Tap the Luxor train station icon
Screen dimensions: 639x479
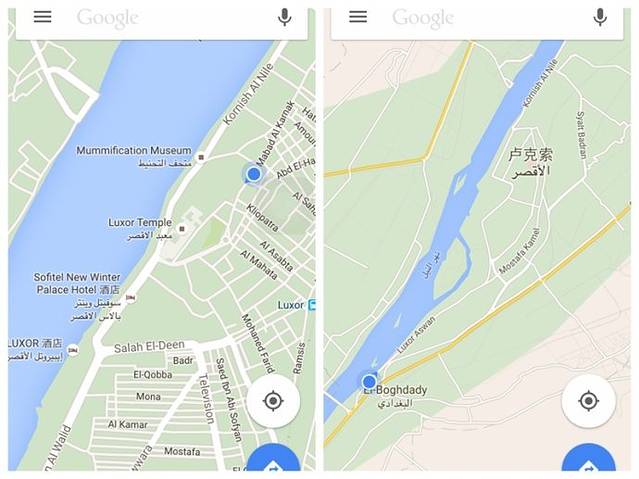(x=312, y=305)
